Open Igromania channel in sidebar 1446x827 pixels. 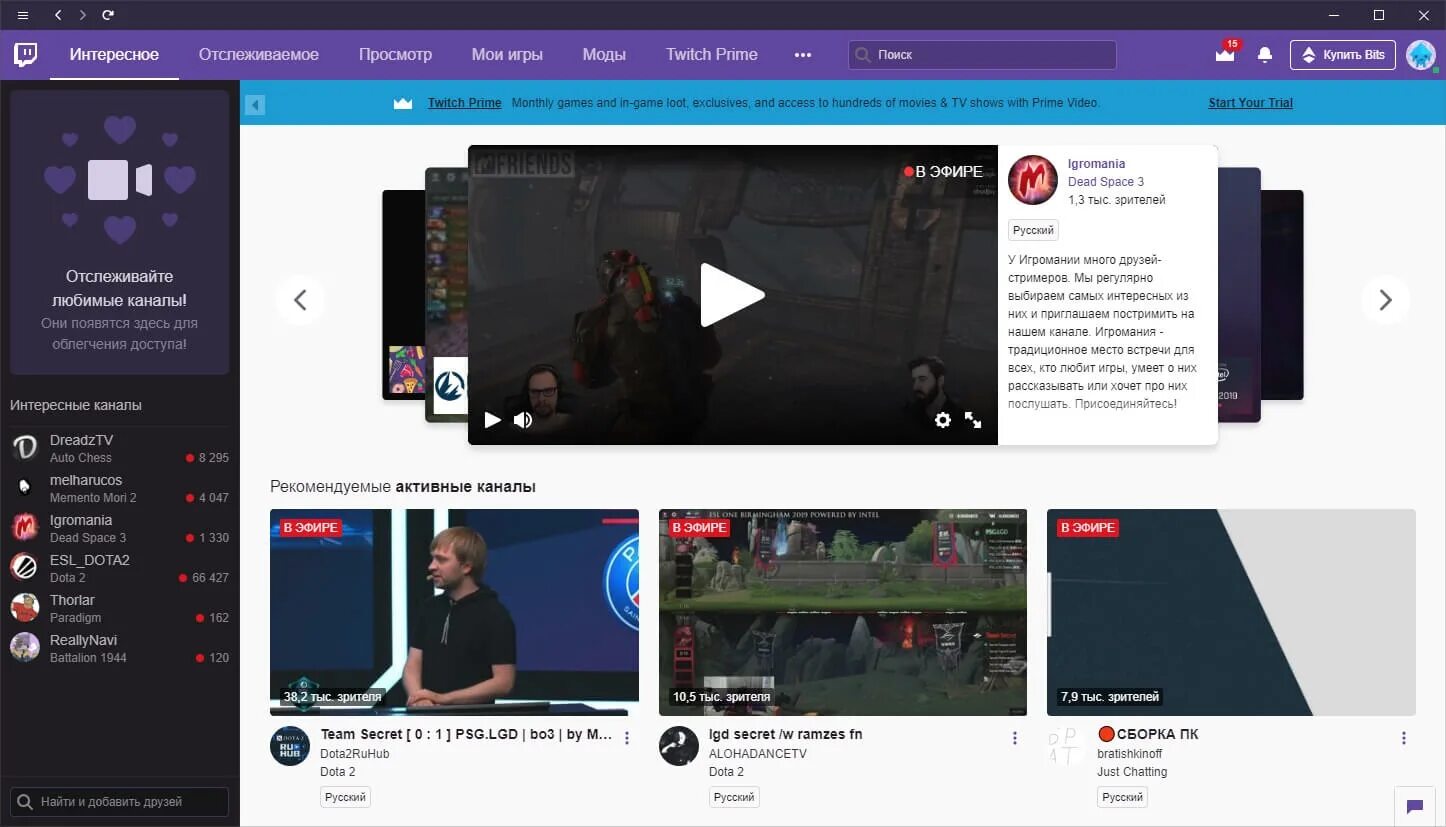[x=120, y=528]
